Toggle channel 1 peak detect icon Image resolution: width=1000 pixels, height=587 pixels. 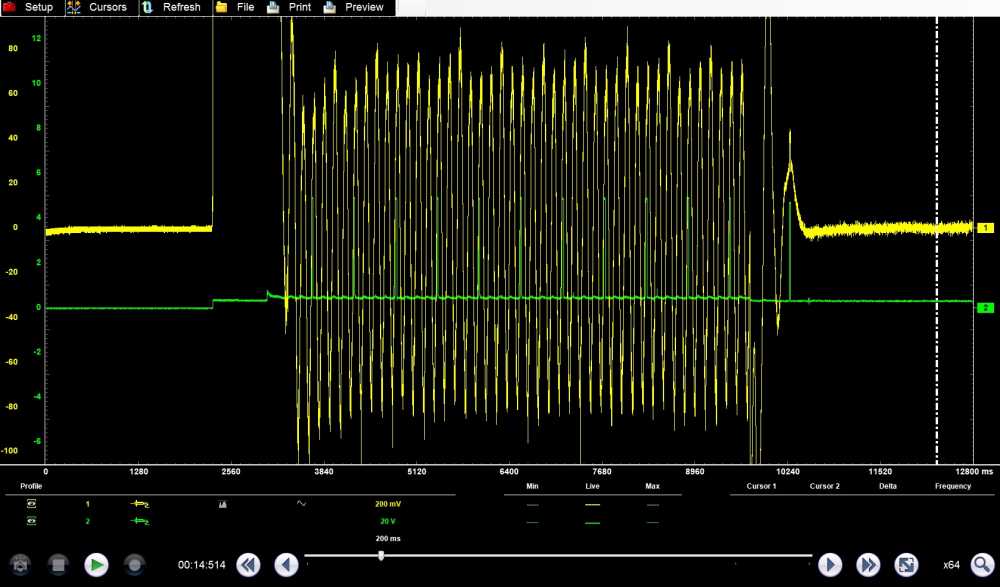pyautogui.click(x=222, y=504)
